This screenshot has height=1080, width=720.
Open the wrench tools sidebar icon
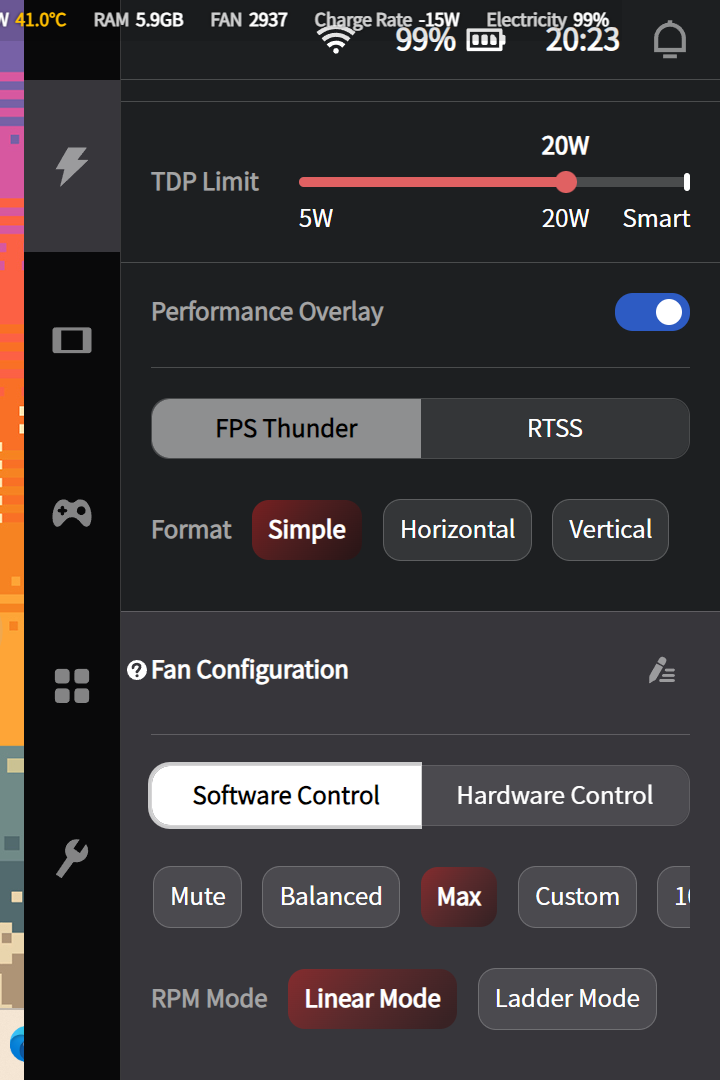click(72, 858)
